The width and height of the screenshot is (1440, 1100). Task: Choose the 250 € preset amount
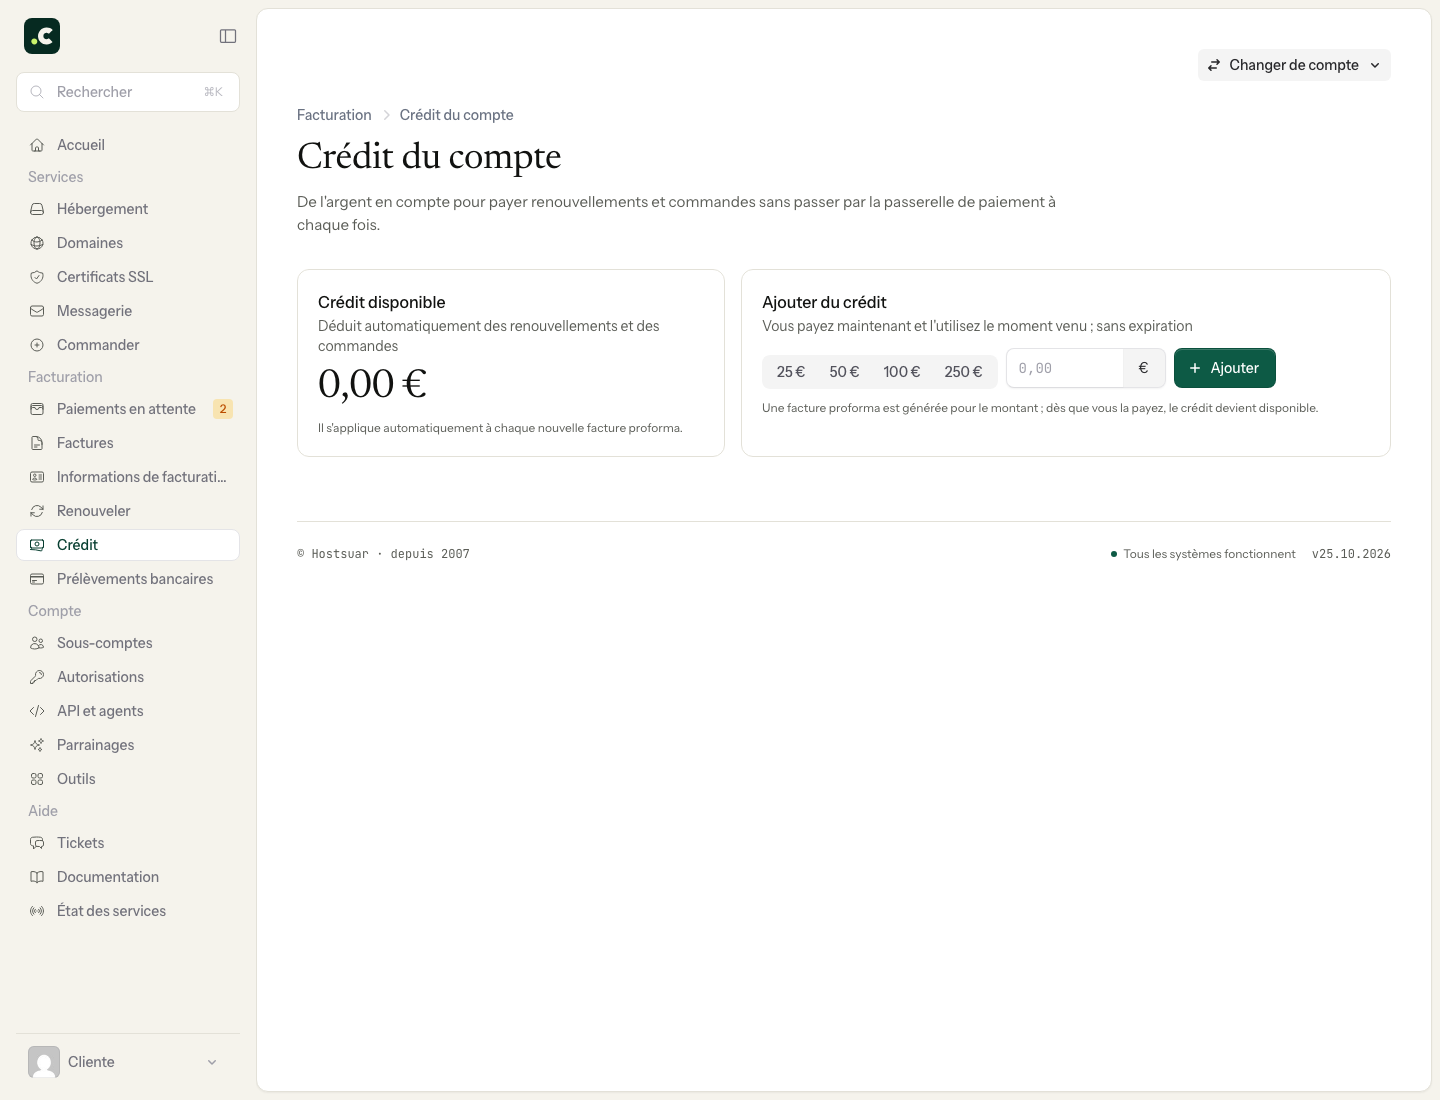pos(963,372)
